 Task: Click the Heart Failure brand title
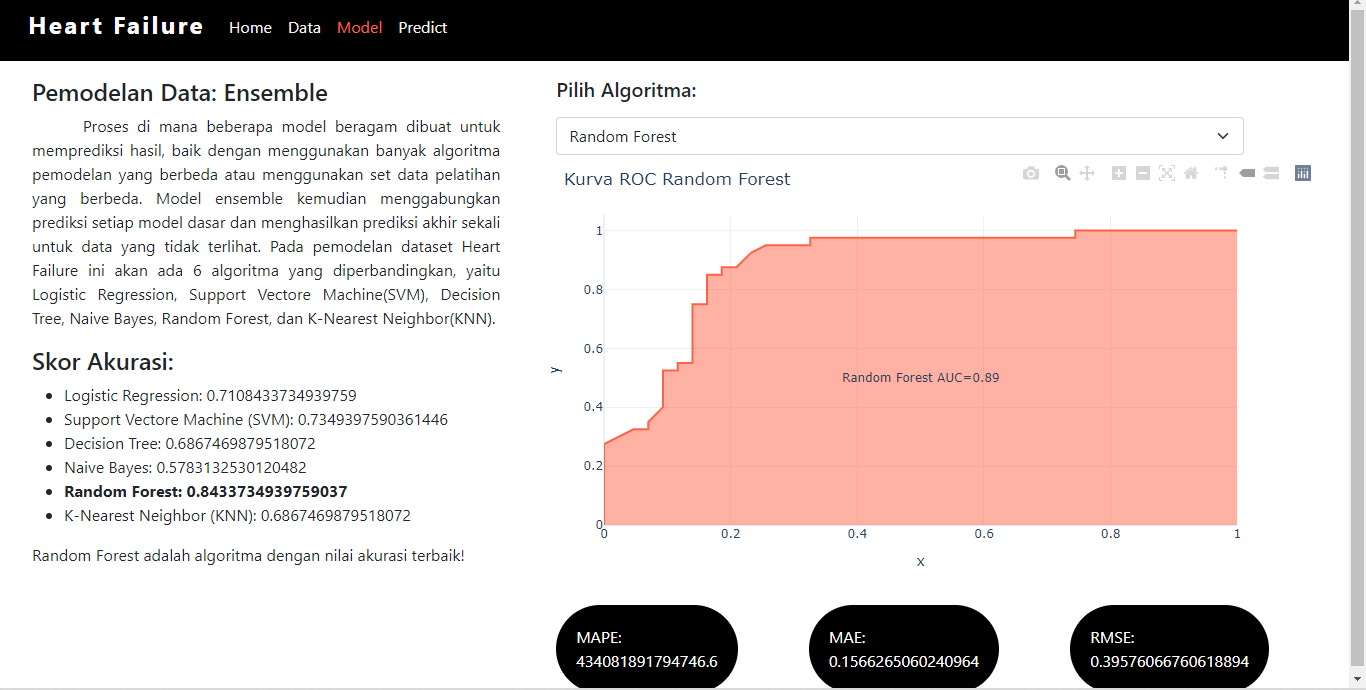coord(116,25)
